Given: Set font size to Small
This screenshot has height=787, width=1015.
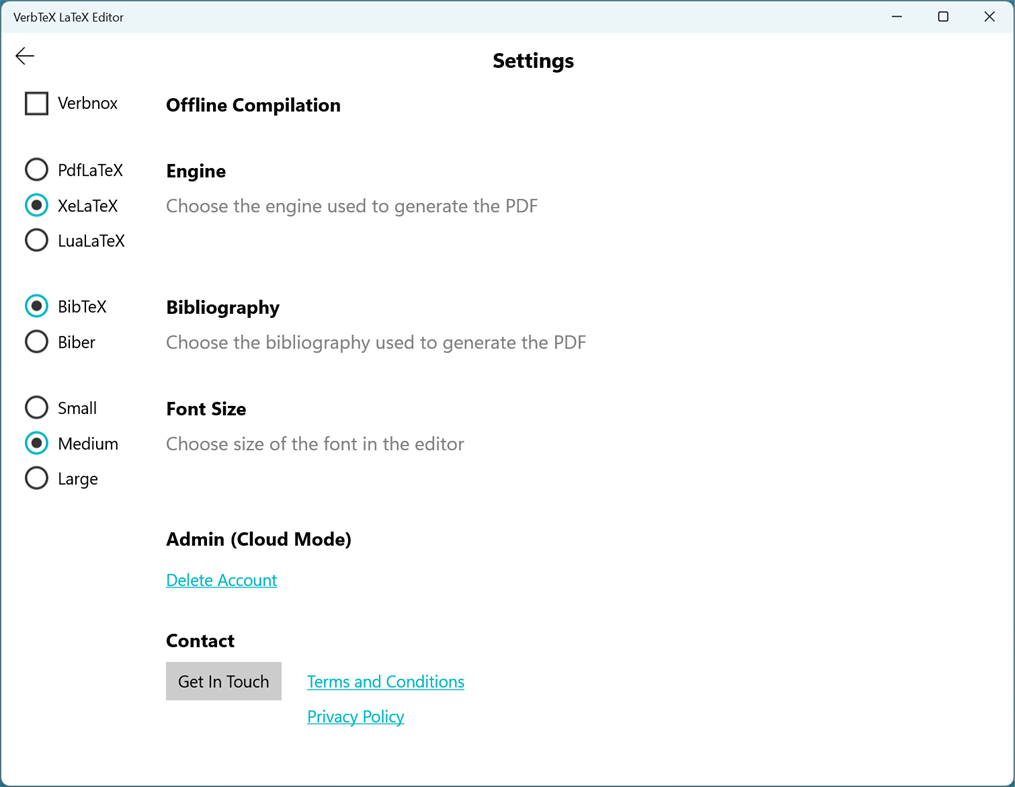Looking at the screenshot, I should 36,407.
